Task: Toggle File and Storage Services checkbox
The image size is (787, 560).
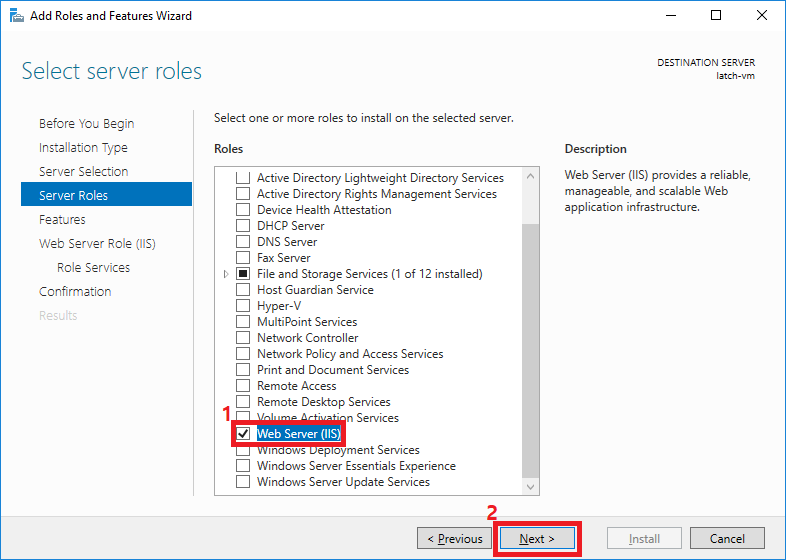Action: click(x=243, y=274)
